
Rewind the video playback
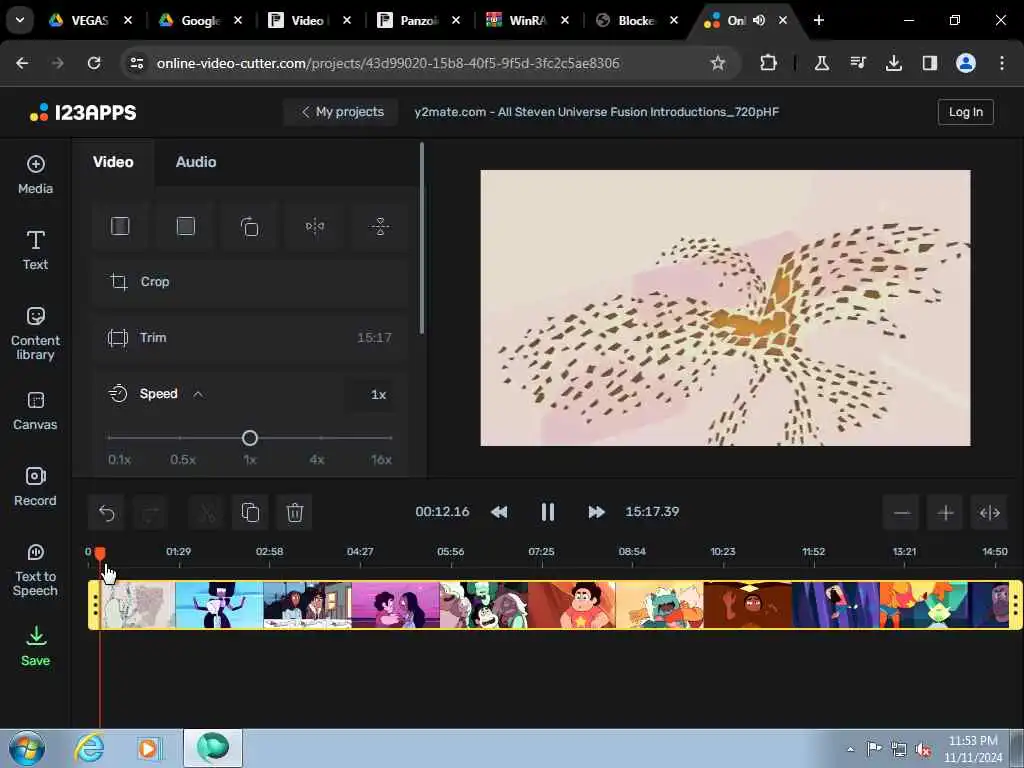click(499, 512)
